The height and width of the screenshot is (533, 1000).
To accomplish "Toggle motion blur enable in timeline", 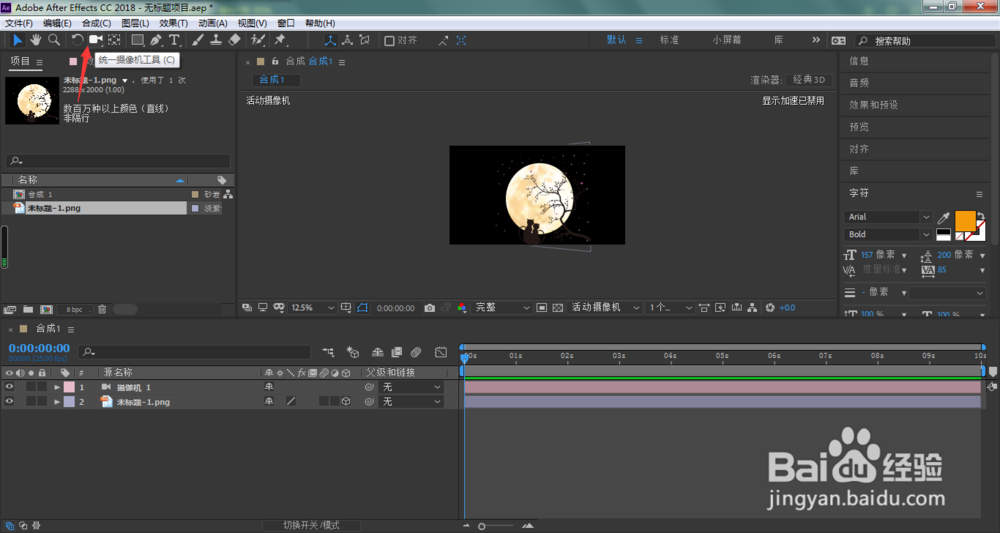I will tap(416, 352).
